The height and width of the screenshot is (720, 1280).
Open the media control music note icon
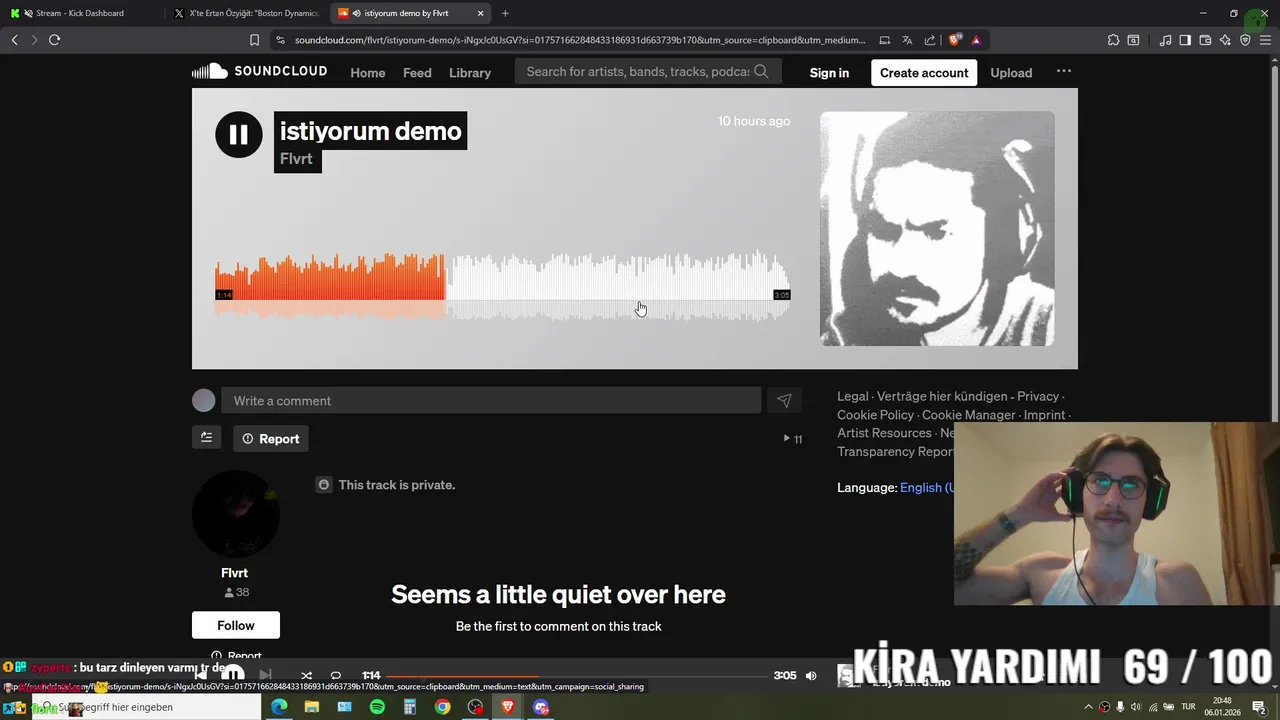click(x=1165, y=40)
